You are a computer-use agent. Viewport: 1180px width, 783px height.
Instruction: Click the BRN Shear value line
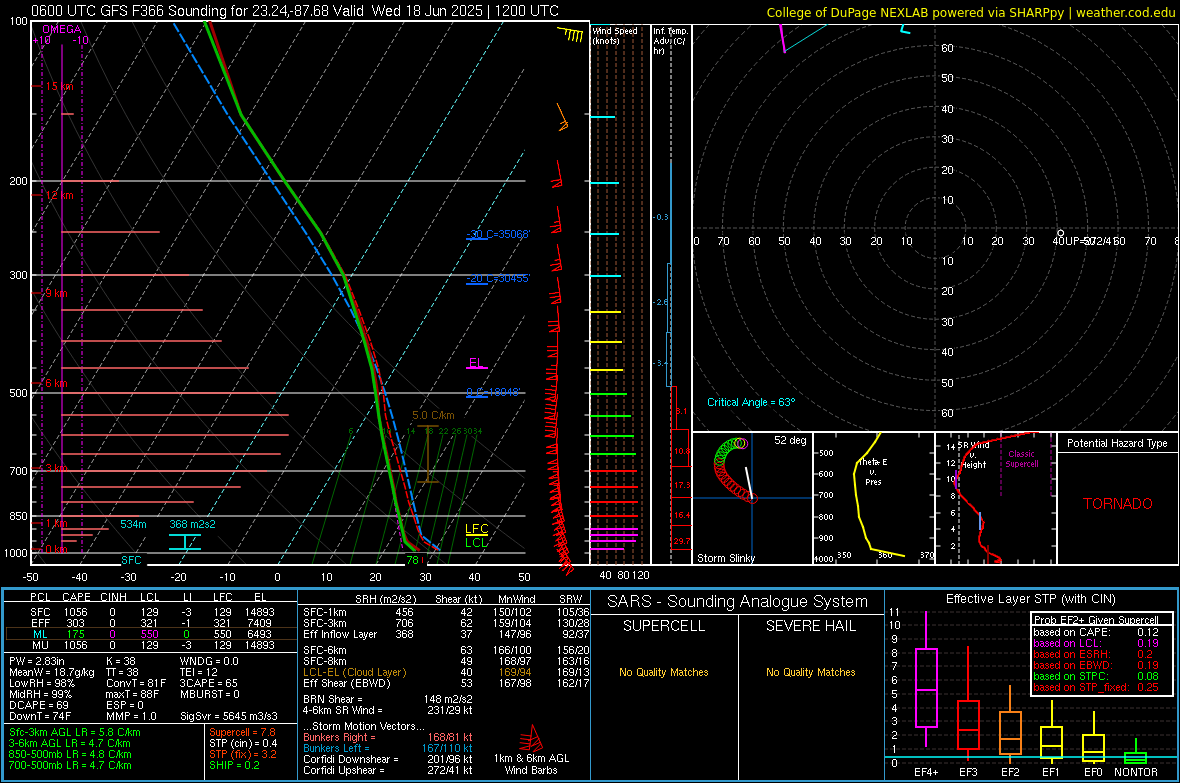pyautogui.click(x=388, y=699)
